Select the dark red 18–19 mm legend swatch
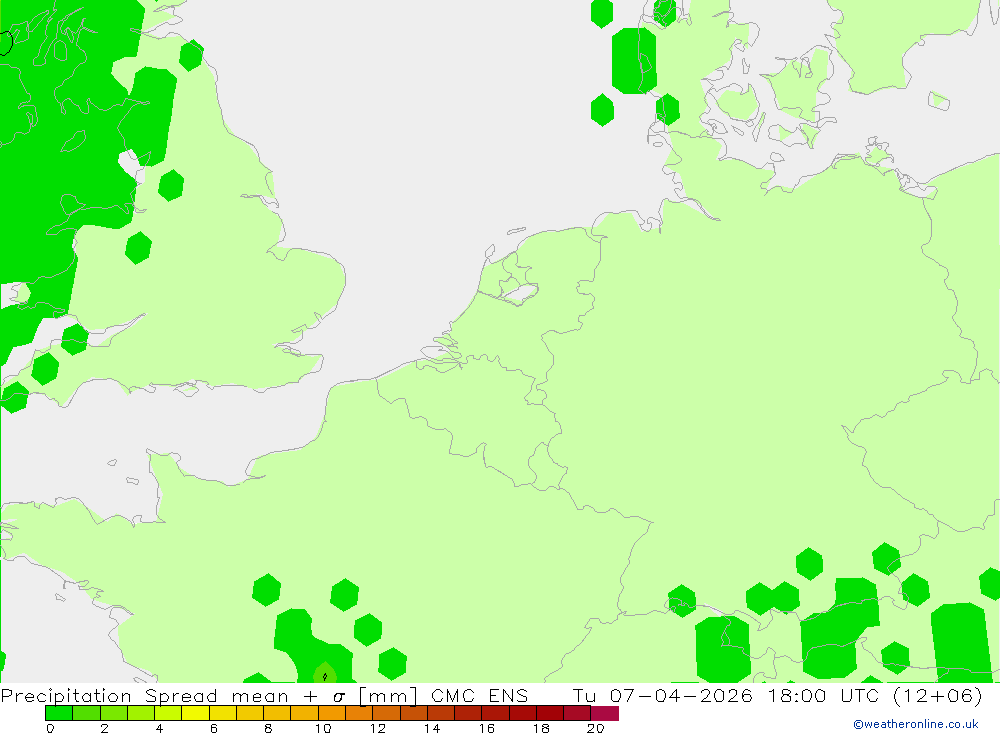This screenshot has width=1000, height=733. tap(550, 713)
